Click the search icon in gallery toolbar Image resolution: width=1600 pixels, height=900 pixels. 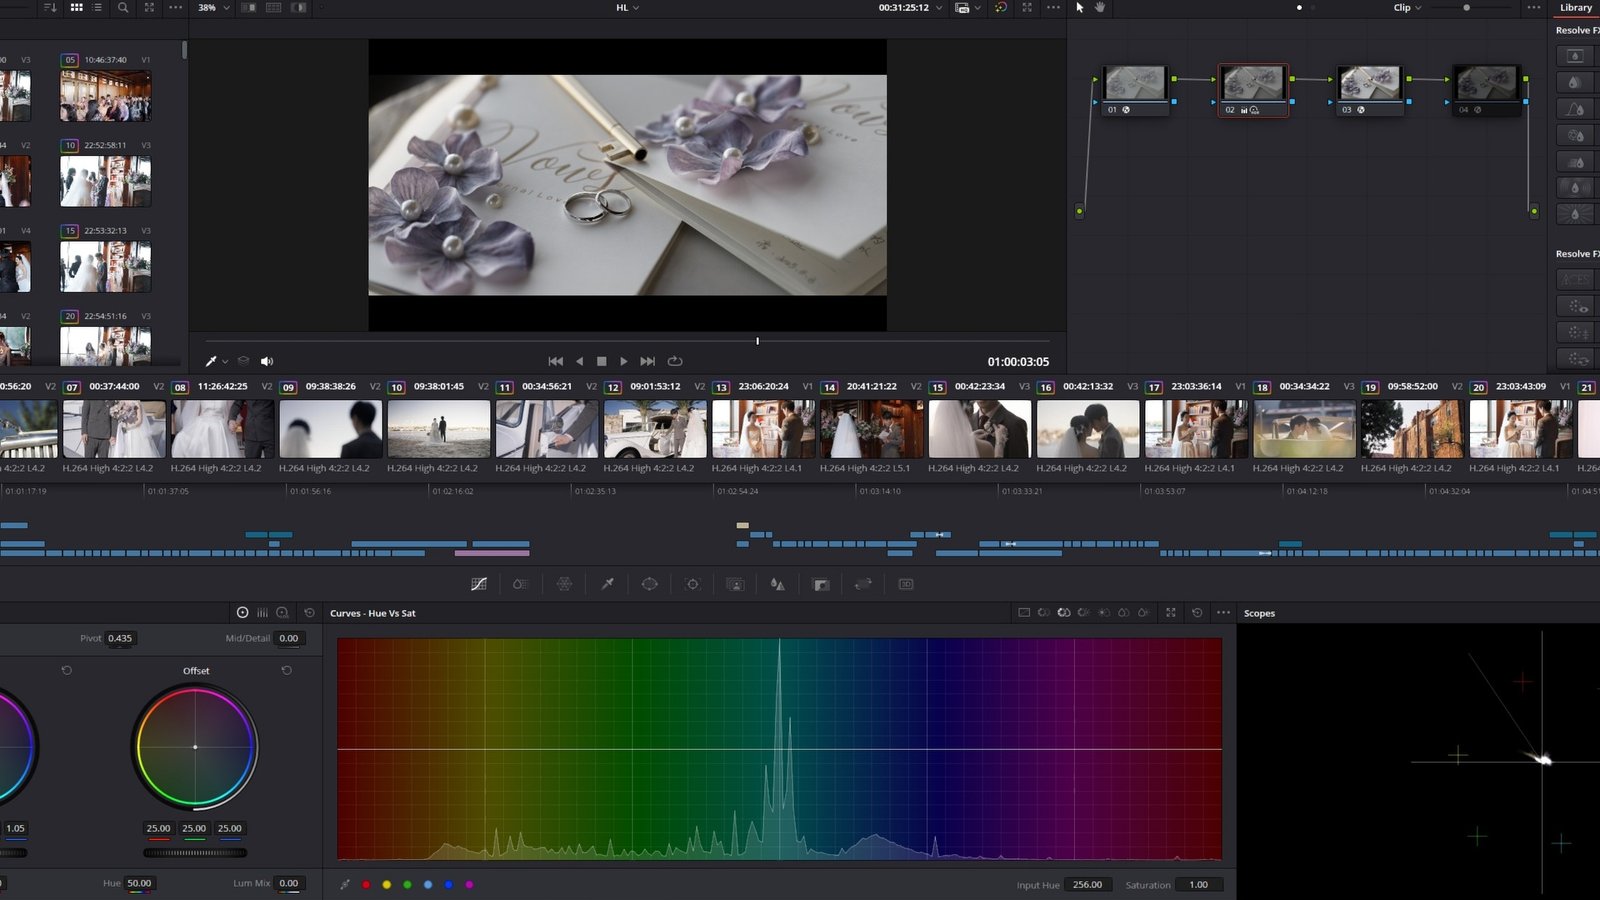123,7
